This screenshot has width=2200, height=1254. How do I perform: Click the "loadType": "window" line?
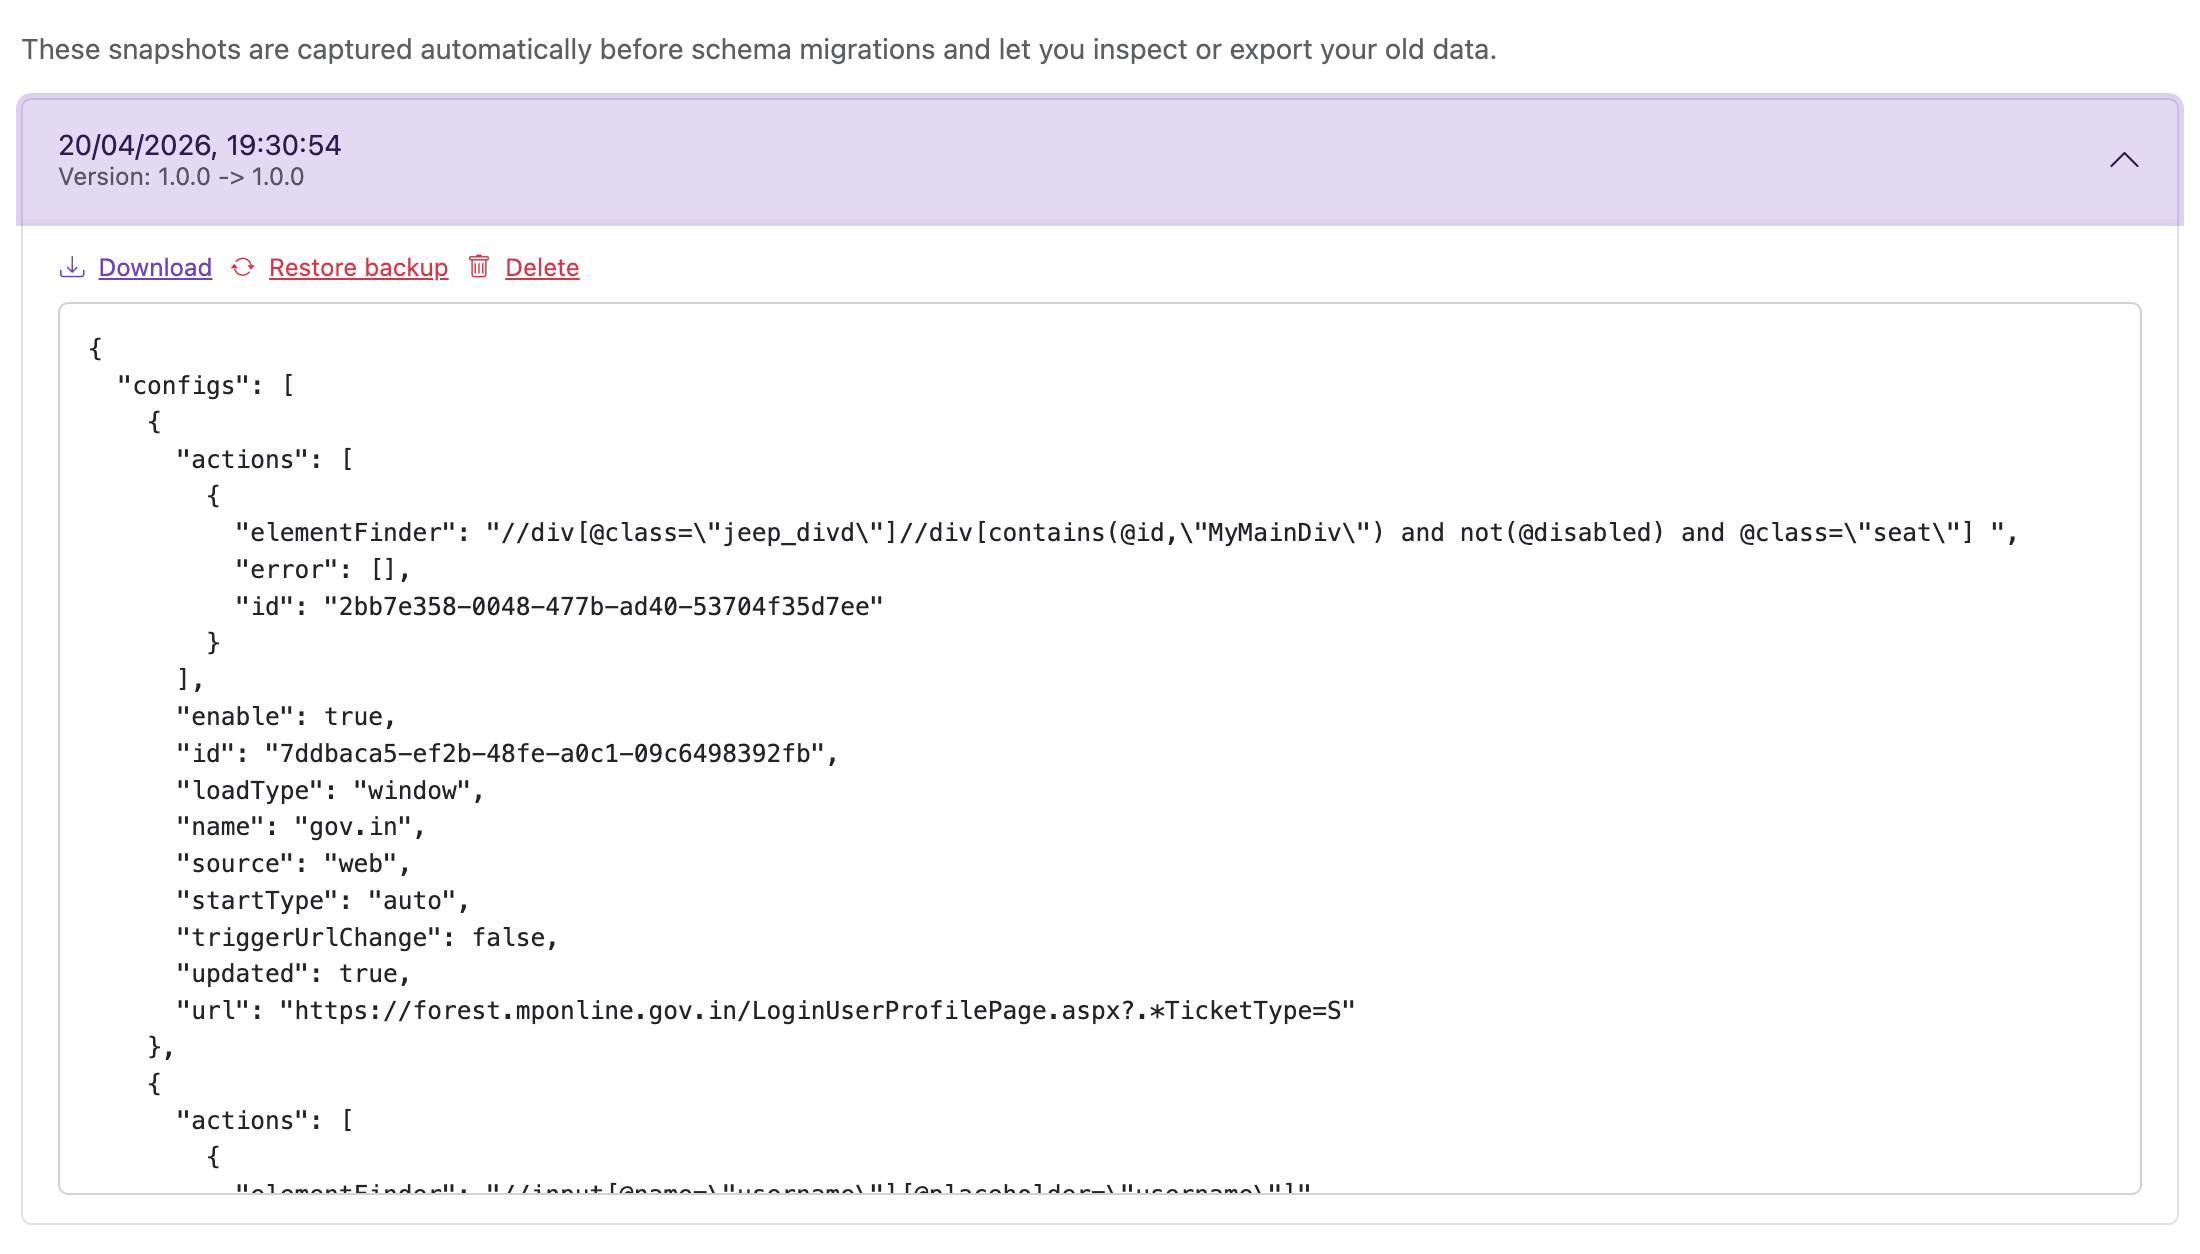330,791
